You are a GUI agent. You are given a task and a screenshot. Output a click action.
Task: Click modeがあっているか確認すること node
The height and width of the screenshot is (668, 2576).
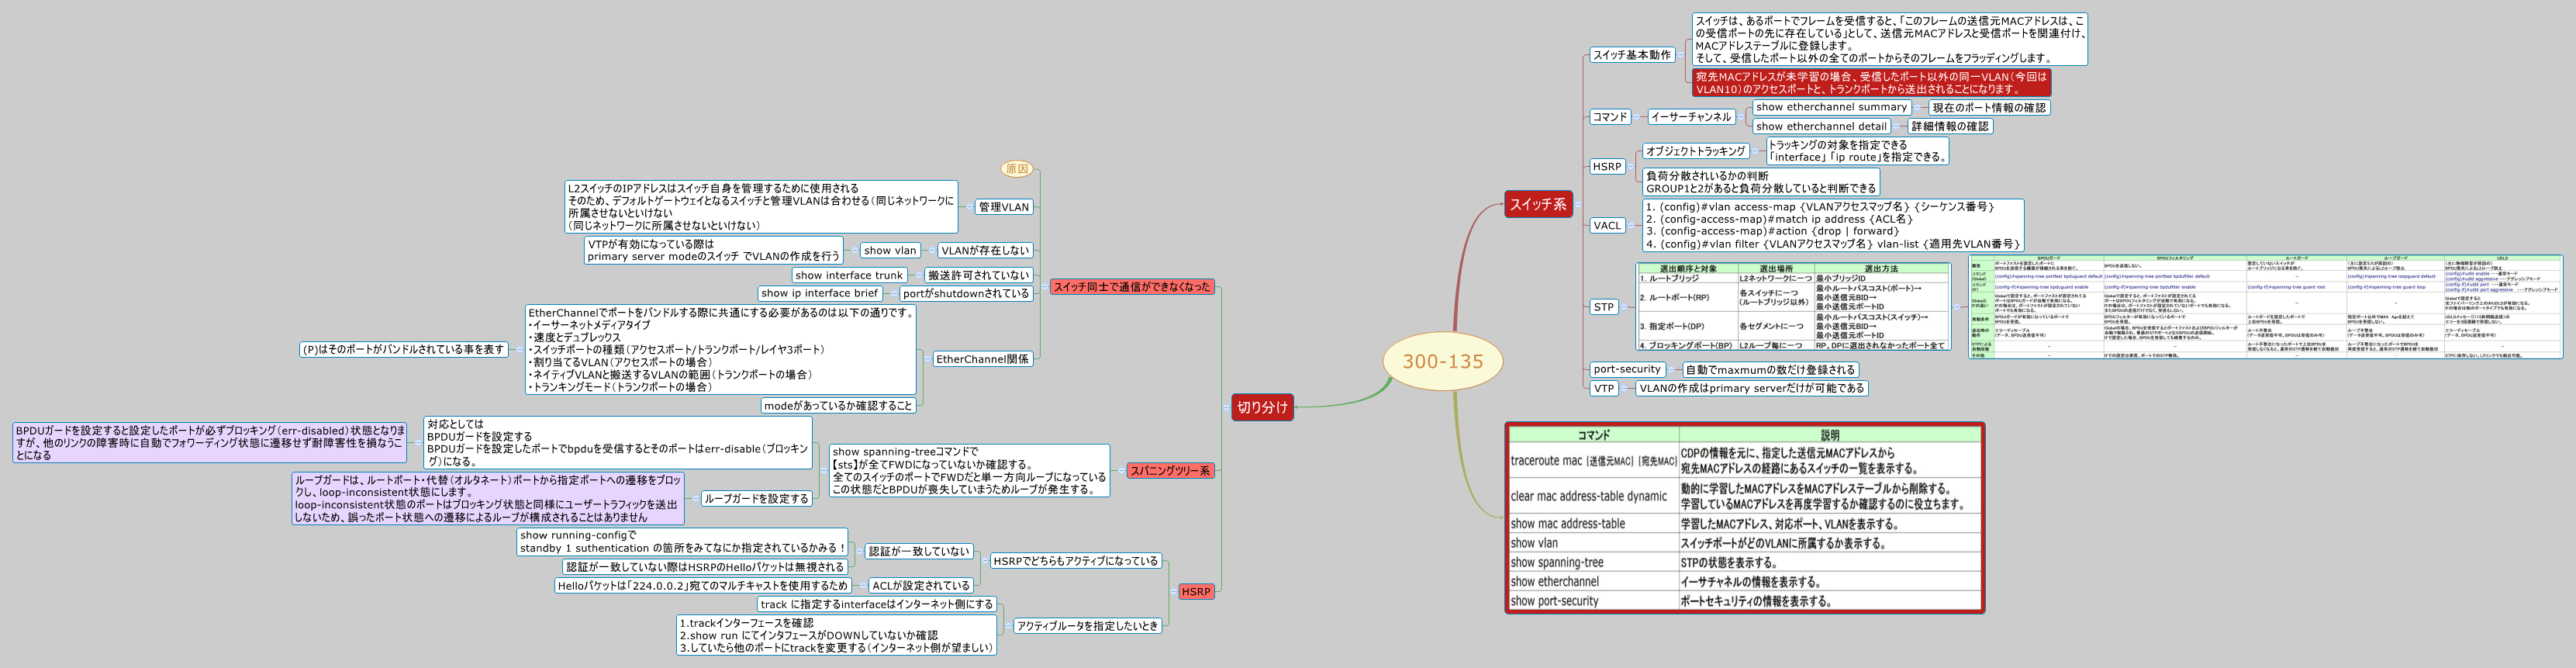point(838,405)
